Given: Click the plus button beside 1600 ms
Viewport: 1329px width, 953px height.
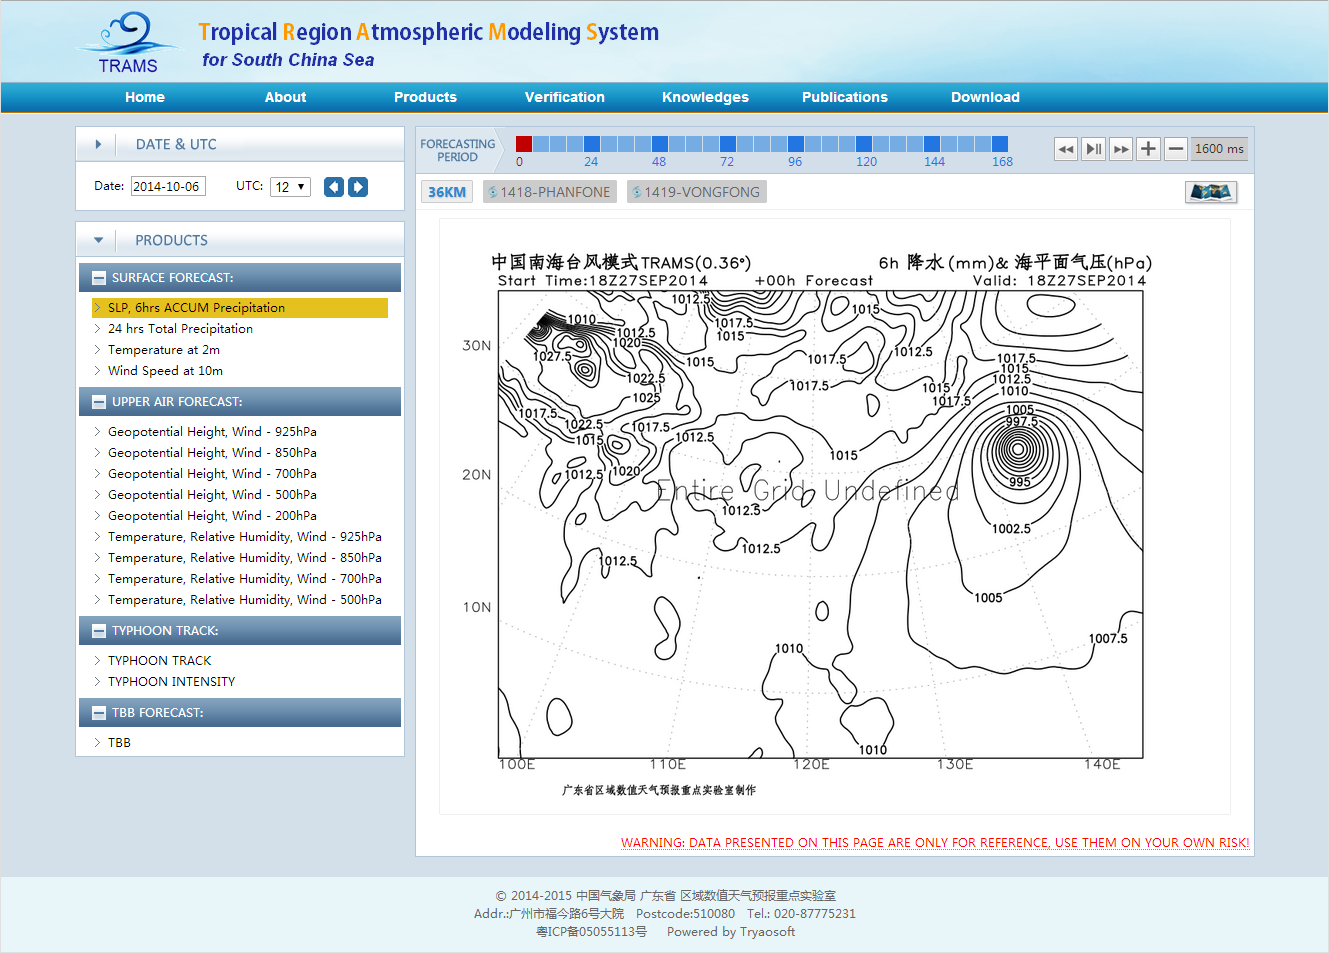Looking at the screenshot, I should click(1148, 149).
